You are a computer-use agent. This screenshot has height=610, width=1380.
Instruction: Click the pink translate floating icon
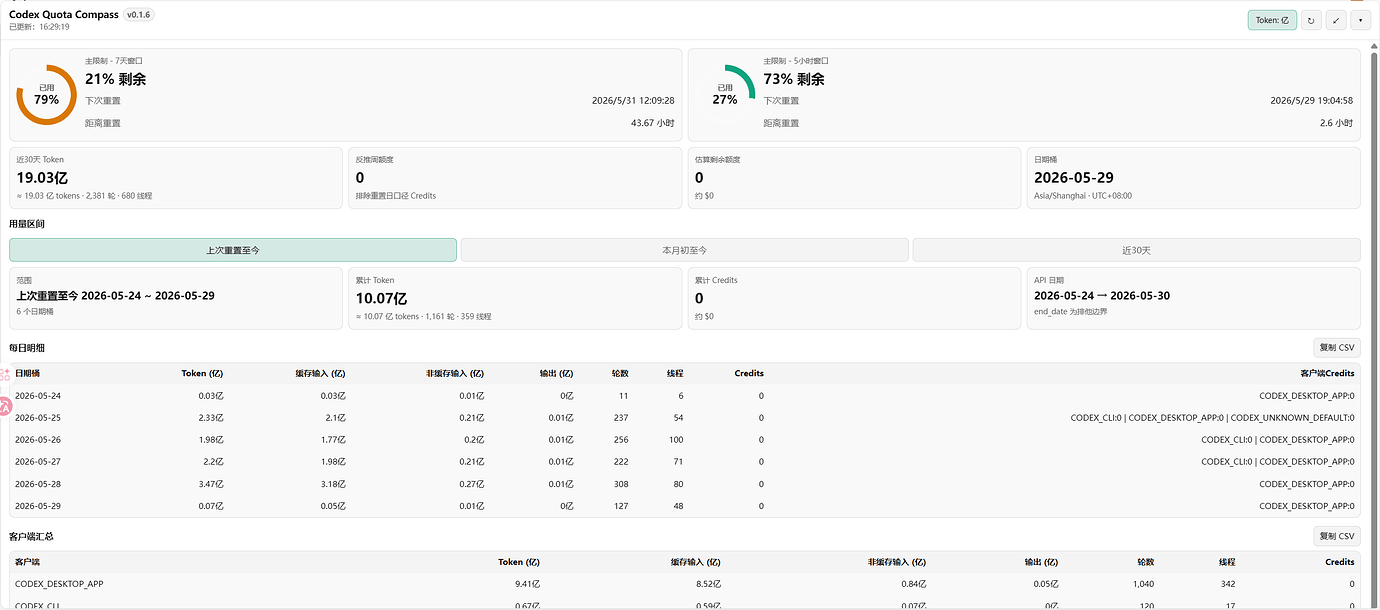tap(5, 405)
